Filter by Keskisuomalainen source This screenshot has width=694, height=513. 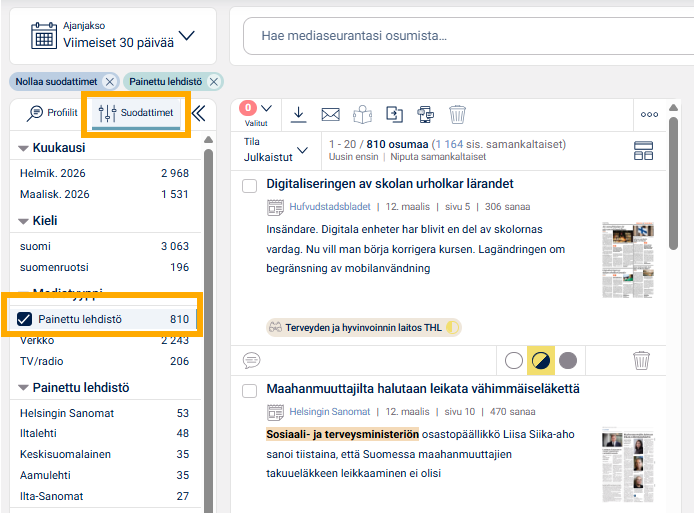(x=104, y=454)
